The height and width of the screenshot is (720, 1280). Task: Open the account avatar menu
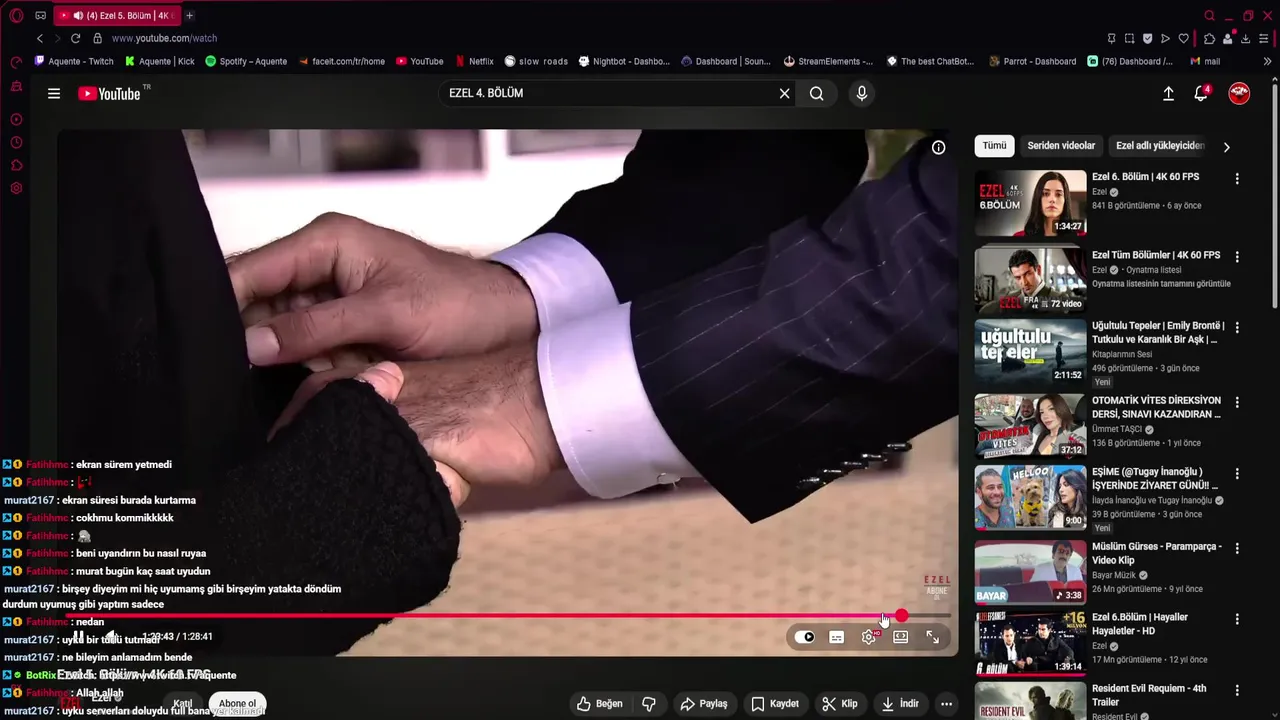click(x=1239, y=93)
